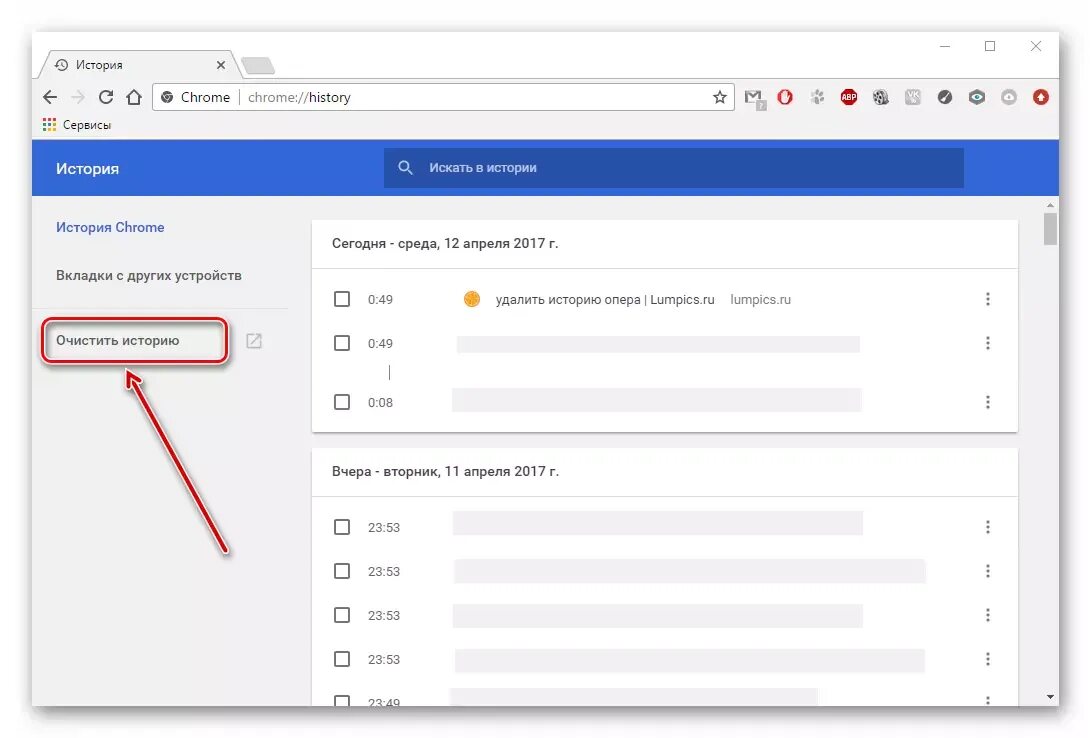Click the chrome://history address bar
The image size is (1091, 738).
pos(443,97)
